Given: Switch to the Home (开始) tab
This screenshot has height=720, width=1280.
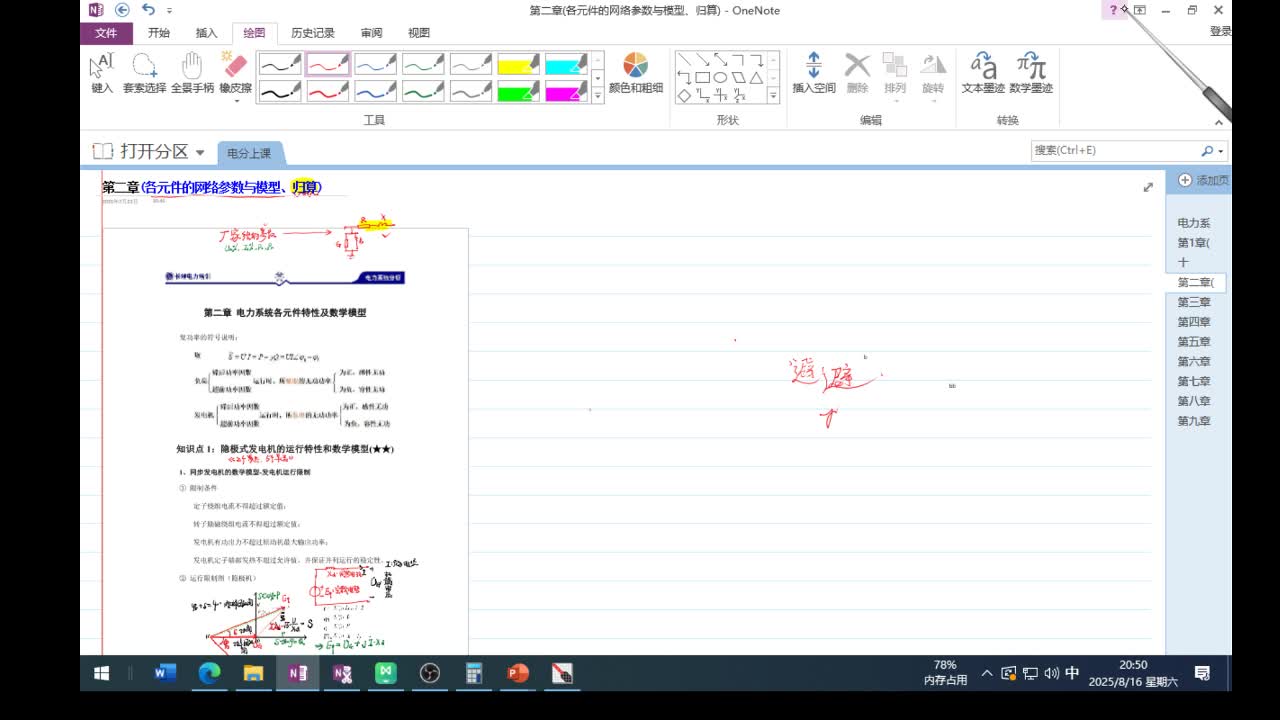Looking at the screenshot, I should tap(159, 32).
